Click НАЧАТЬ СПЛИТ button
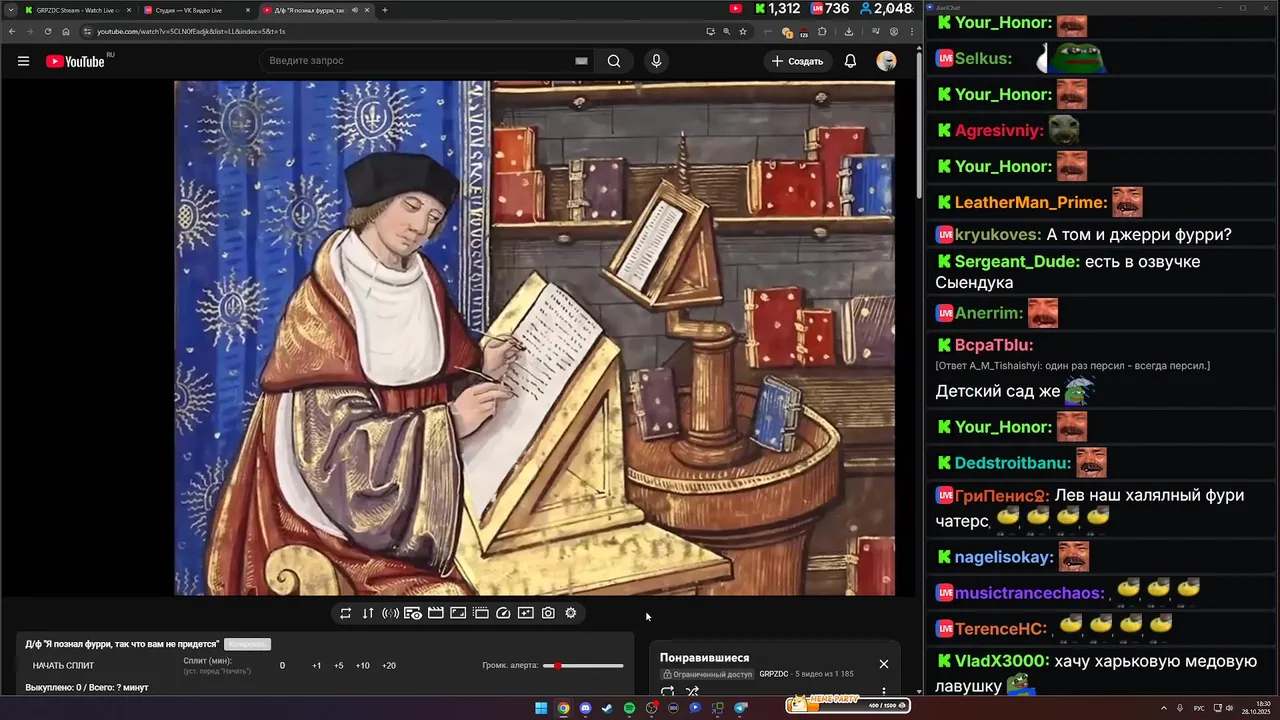Viewport: 1280px width, 720px height. 64,666
